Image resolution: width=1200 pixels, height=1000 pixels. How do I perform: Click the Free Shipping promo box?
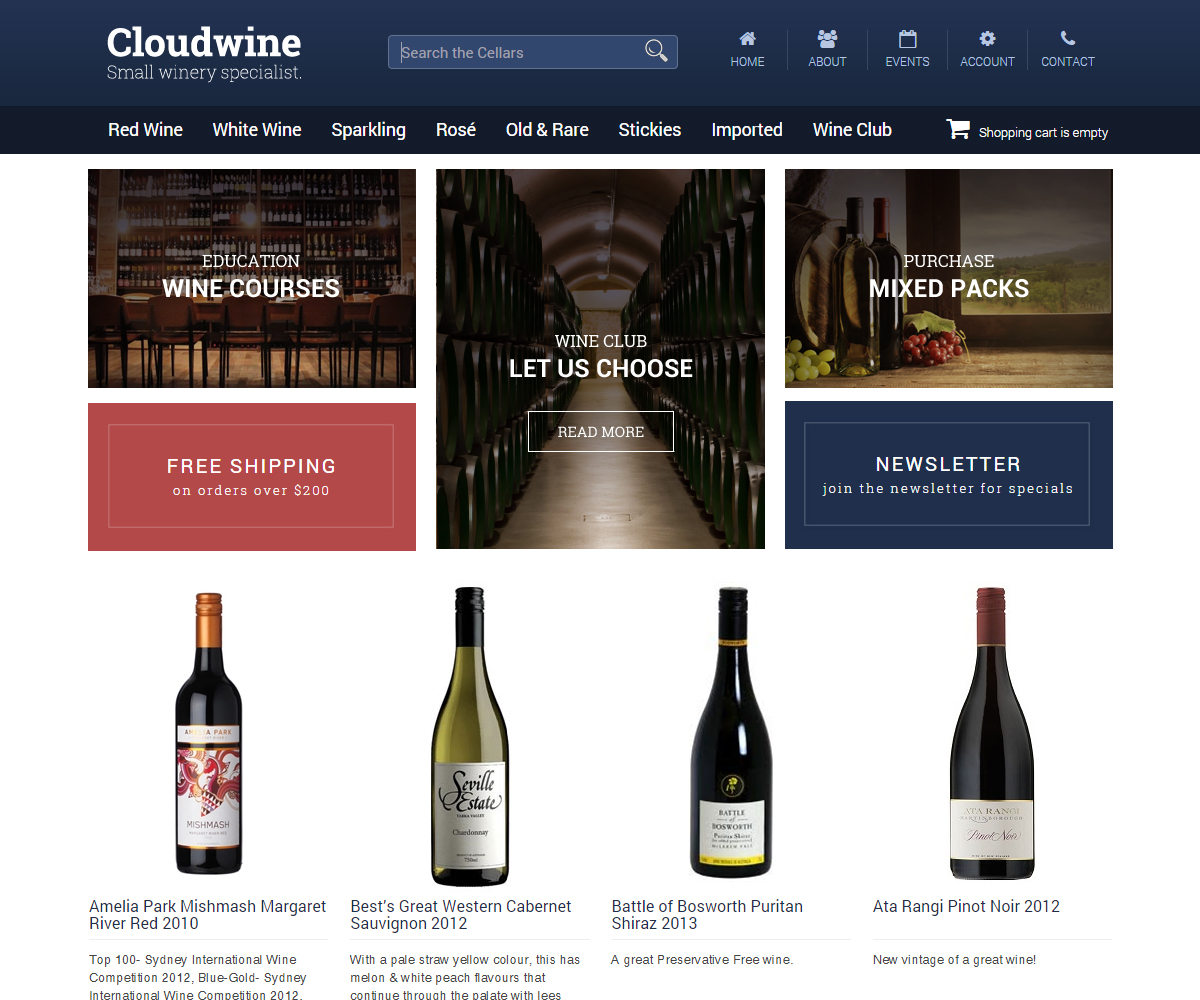tap(252, 477)
